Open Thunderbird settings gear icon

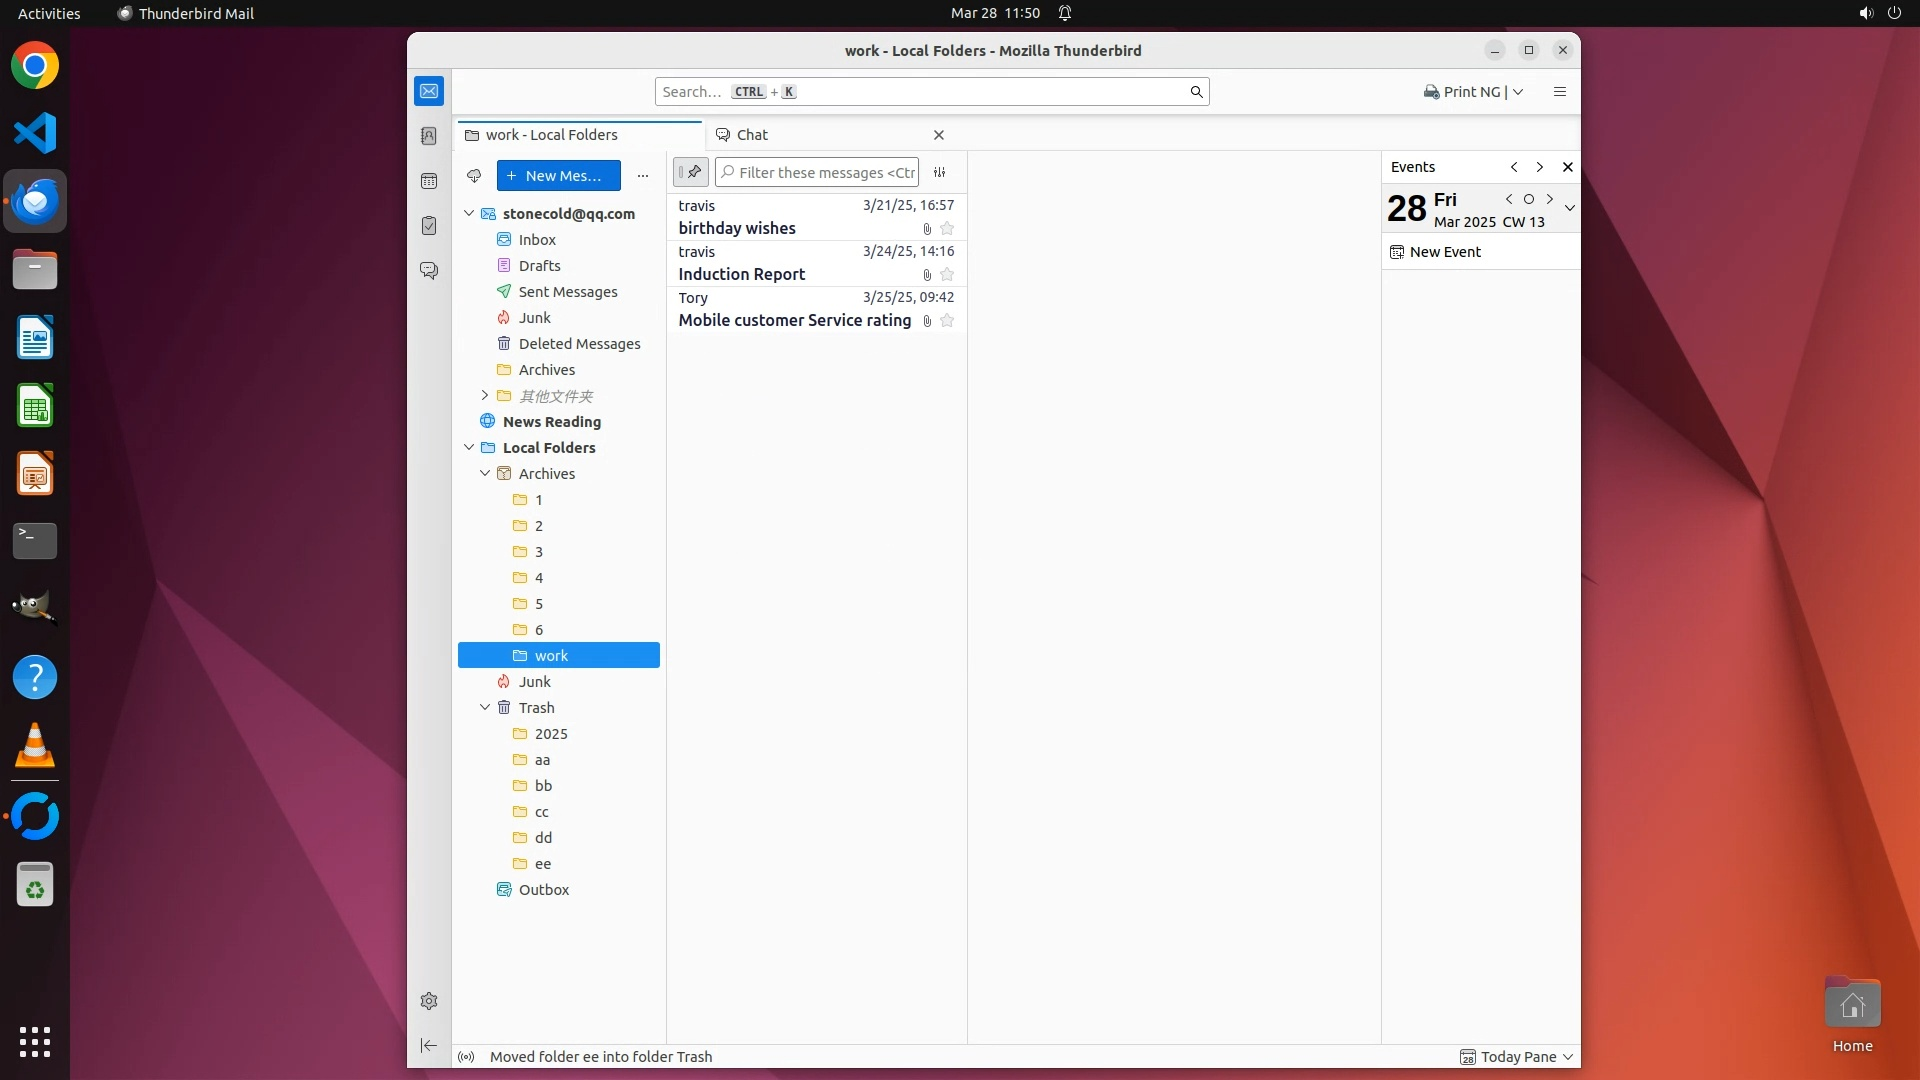429,1001
